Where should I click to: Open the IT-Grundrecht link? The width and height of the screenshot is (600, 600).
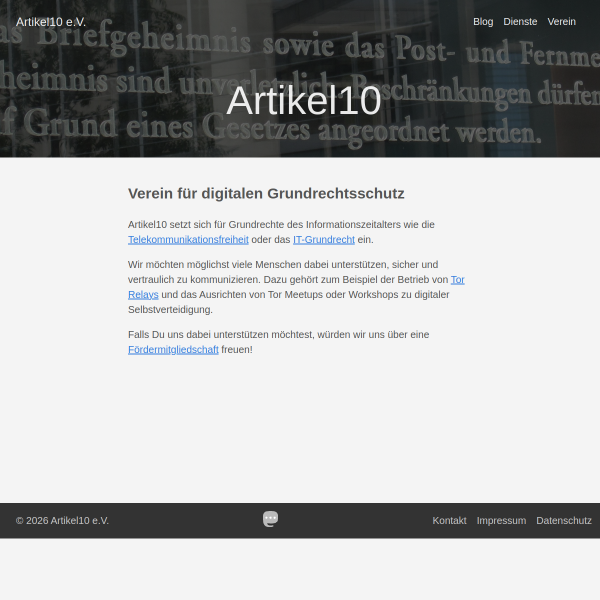click(324, 240)
